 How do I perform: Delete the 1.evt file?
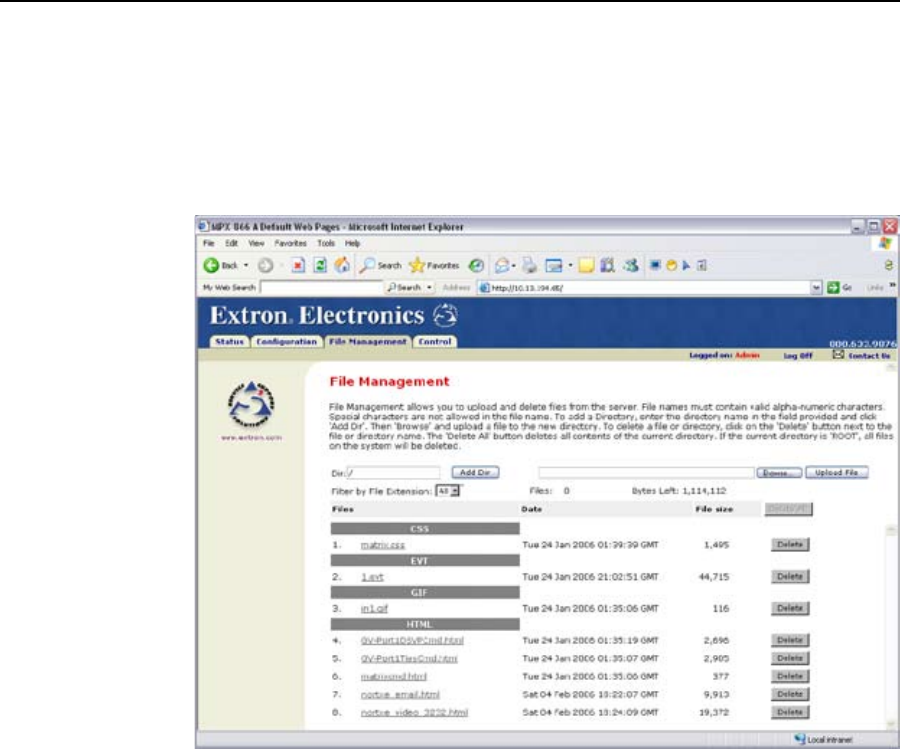(790, 577)
